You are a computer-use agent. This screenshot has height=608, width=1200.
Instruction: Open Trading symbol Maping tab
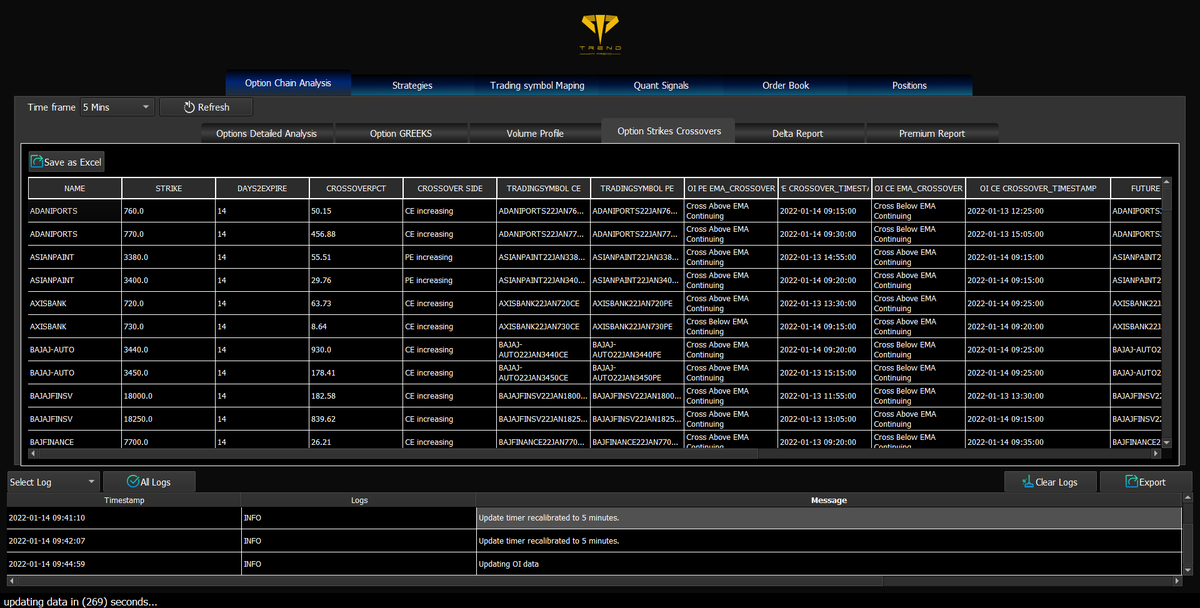coord(537,86)
